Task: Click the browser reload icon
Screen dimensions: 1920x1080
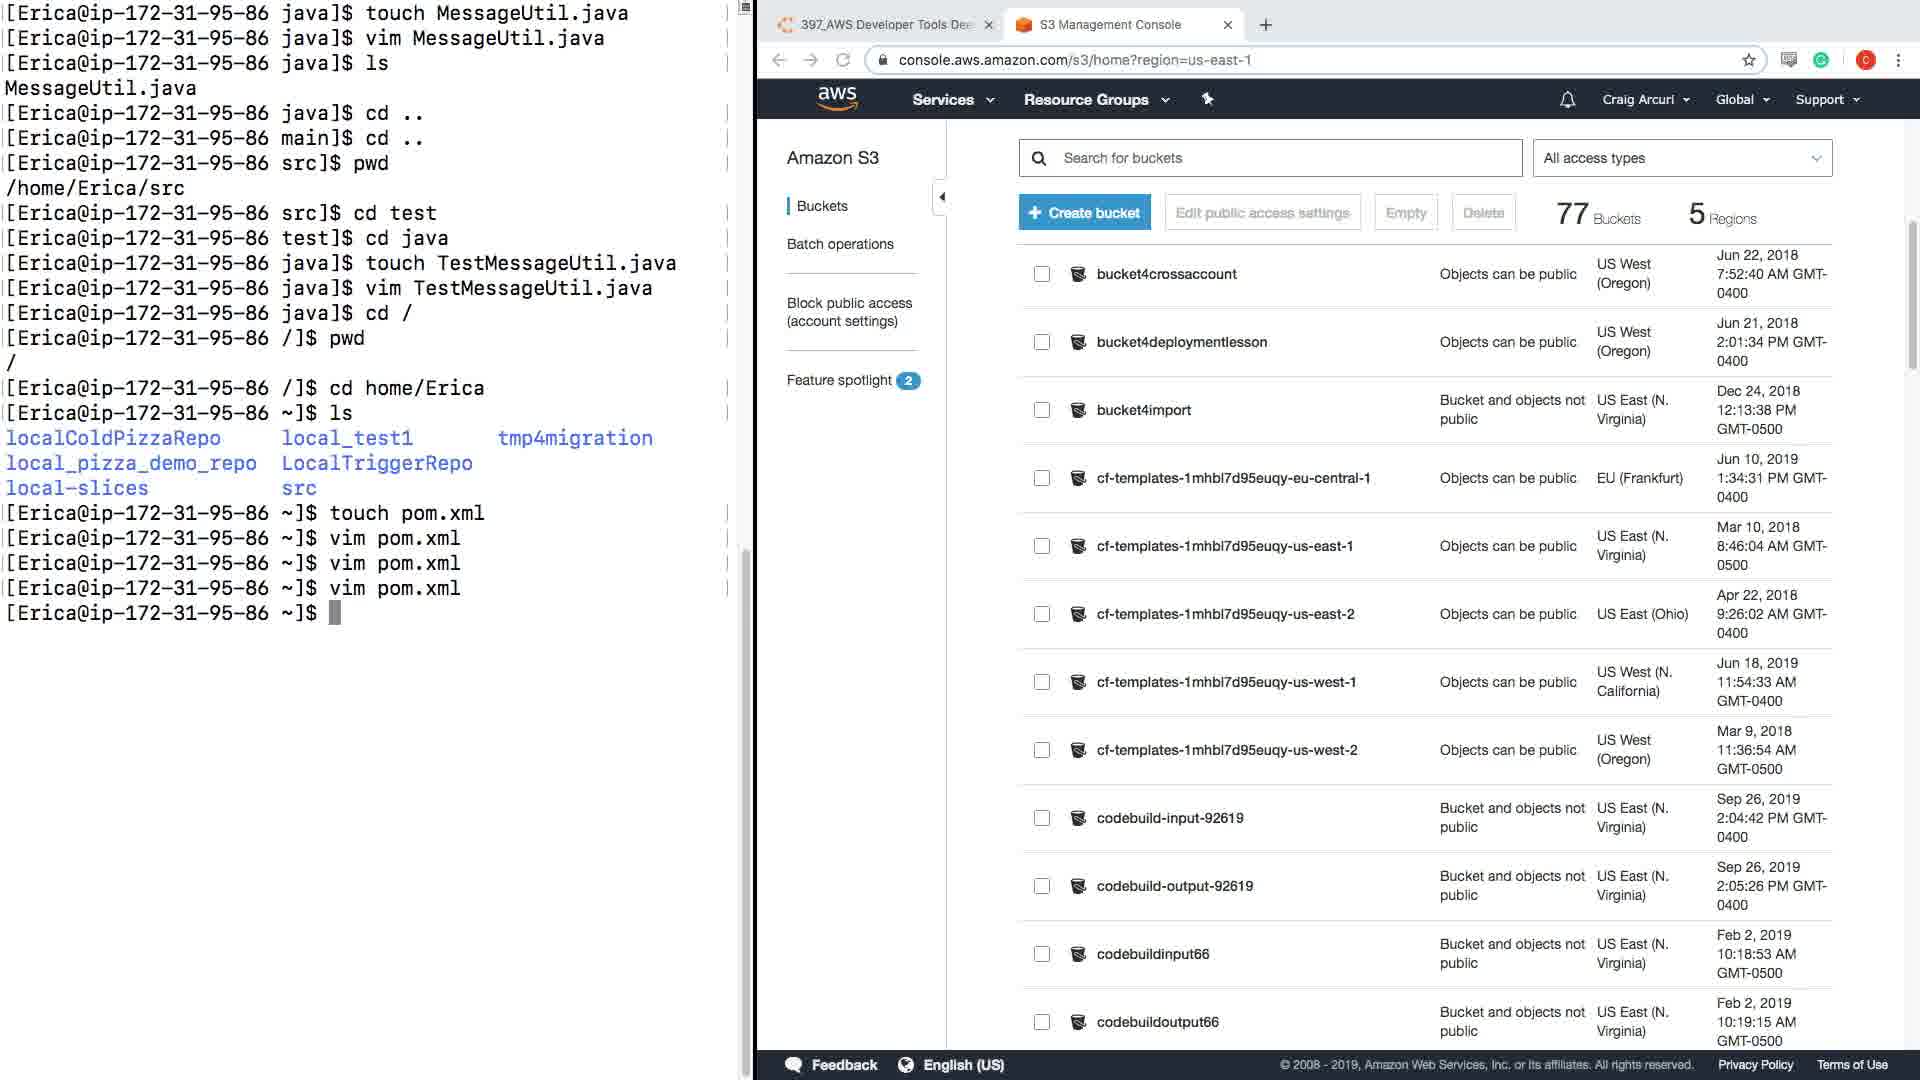Action: 843,60
